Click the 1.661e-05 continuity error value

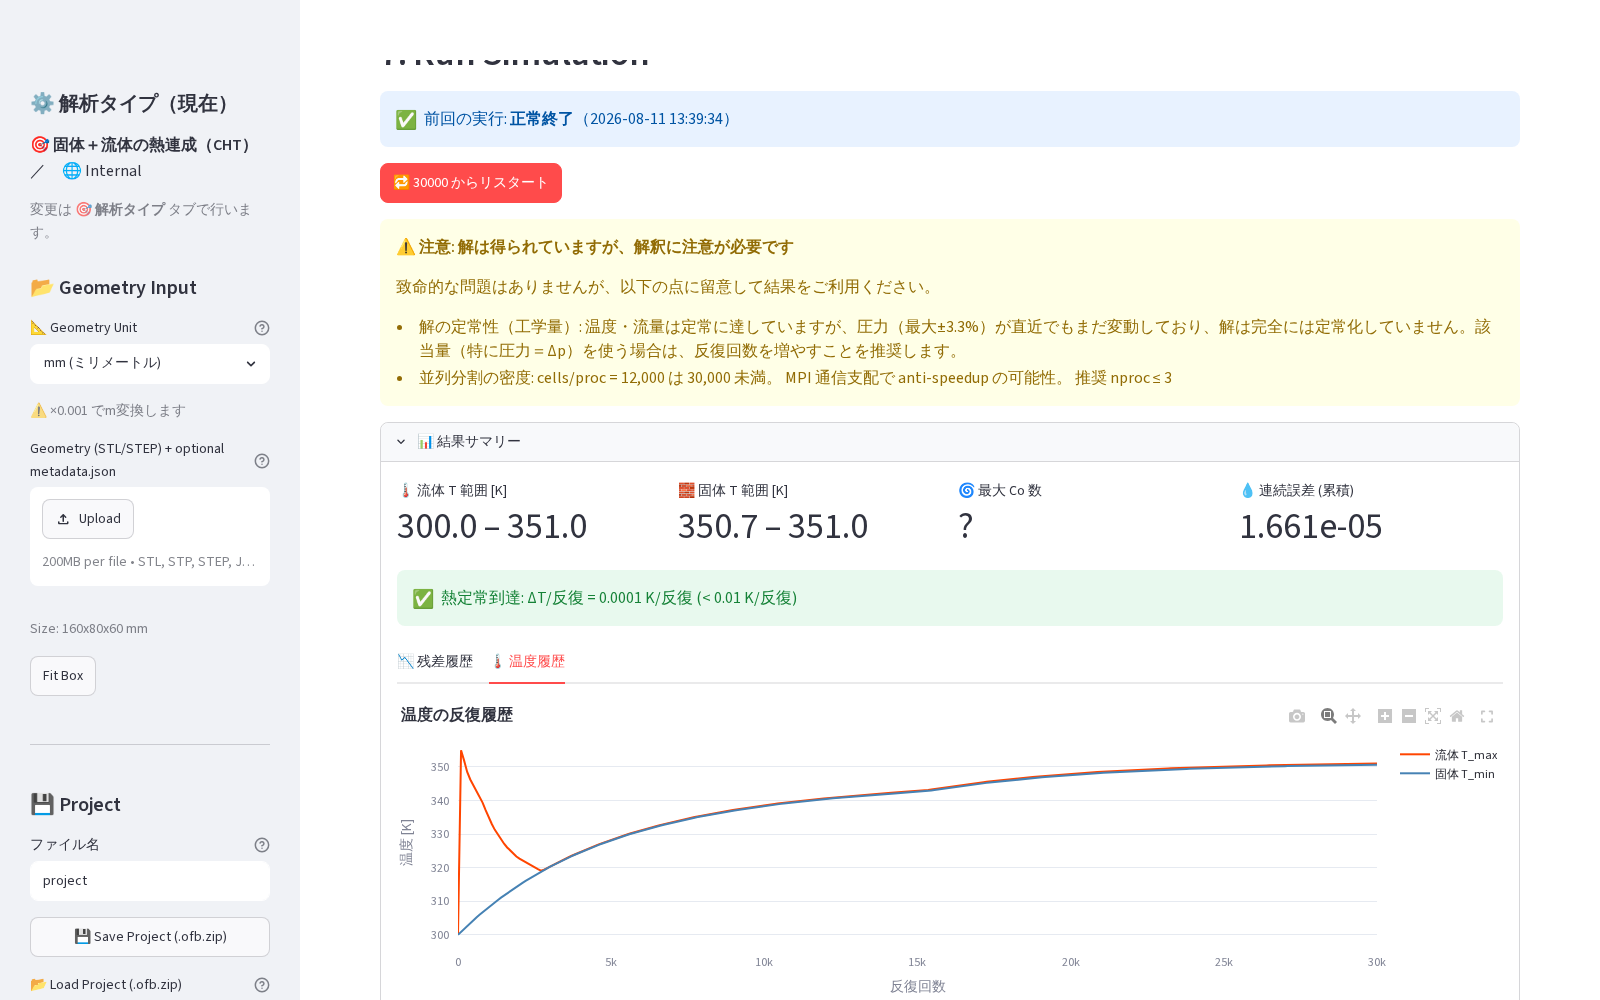click(x=1311, y=527)
